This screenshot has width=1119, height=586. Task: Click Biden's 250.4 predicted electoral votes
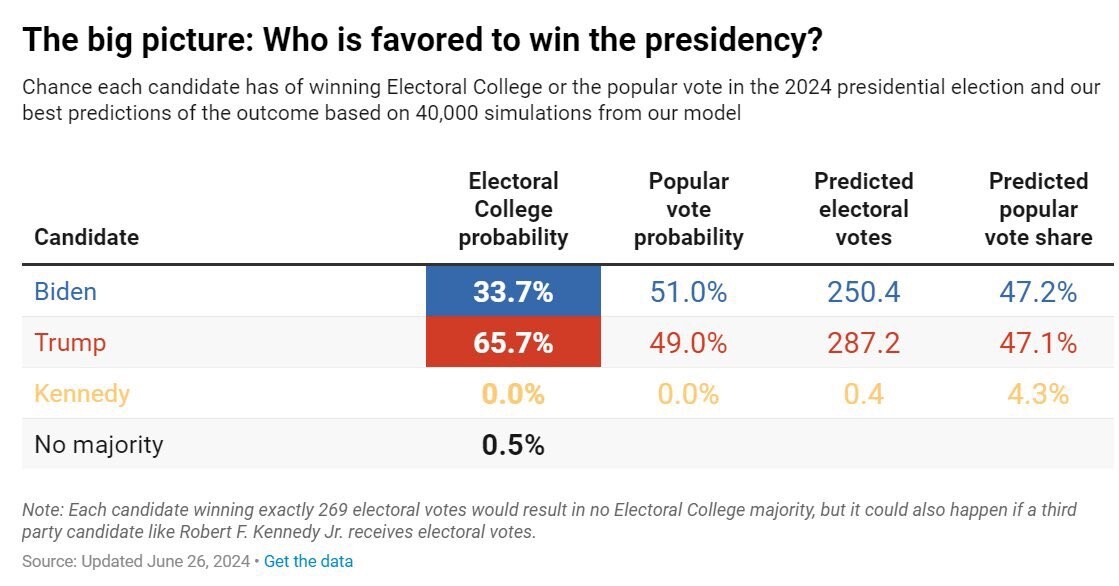tap(864, 292)
